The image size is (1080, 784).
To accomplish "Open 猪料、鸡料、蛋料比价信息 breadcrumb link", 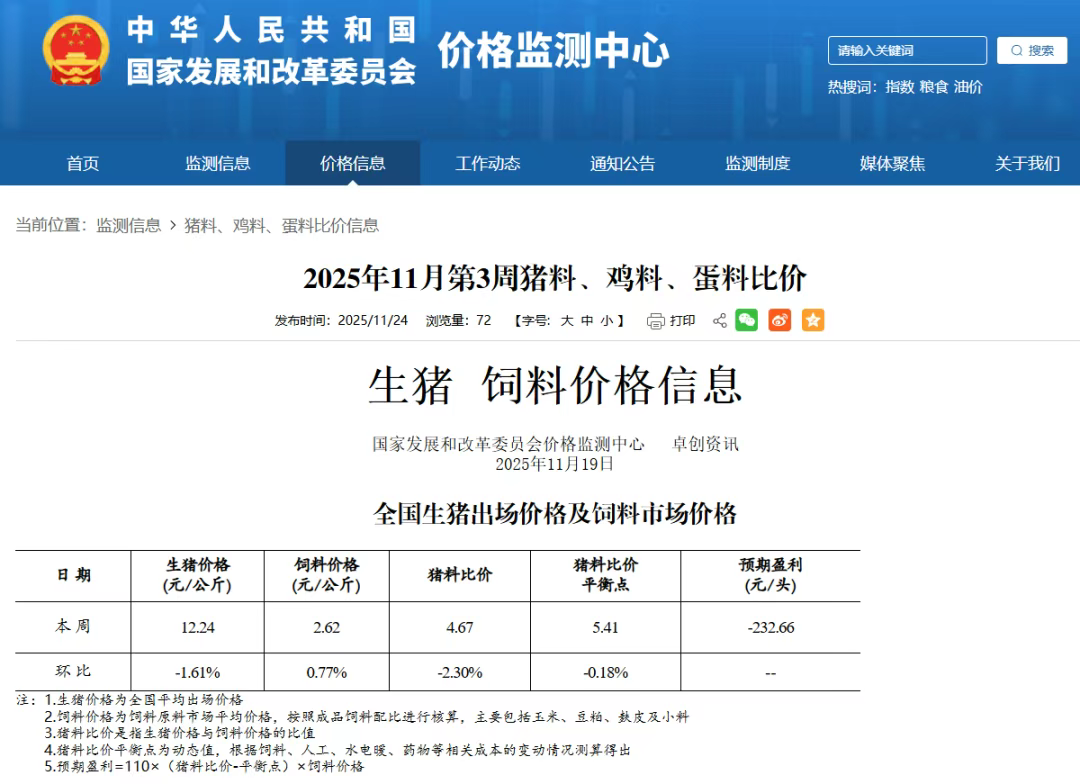I will [282, 225].
